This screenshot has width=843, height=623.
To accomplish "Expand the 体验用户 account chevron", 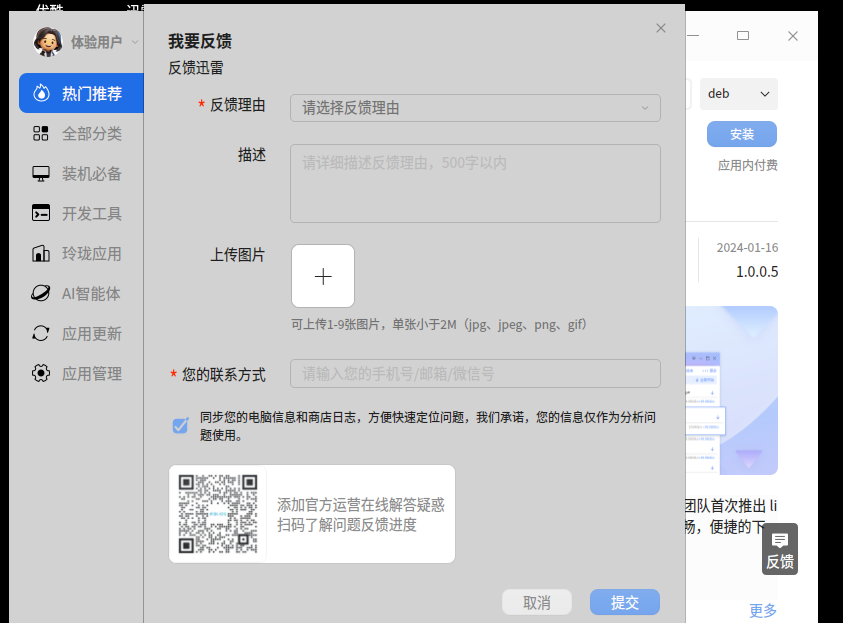I will tap(135, 42).
